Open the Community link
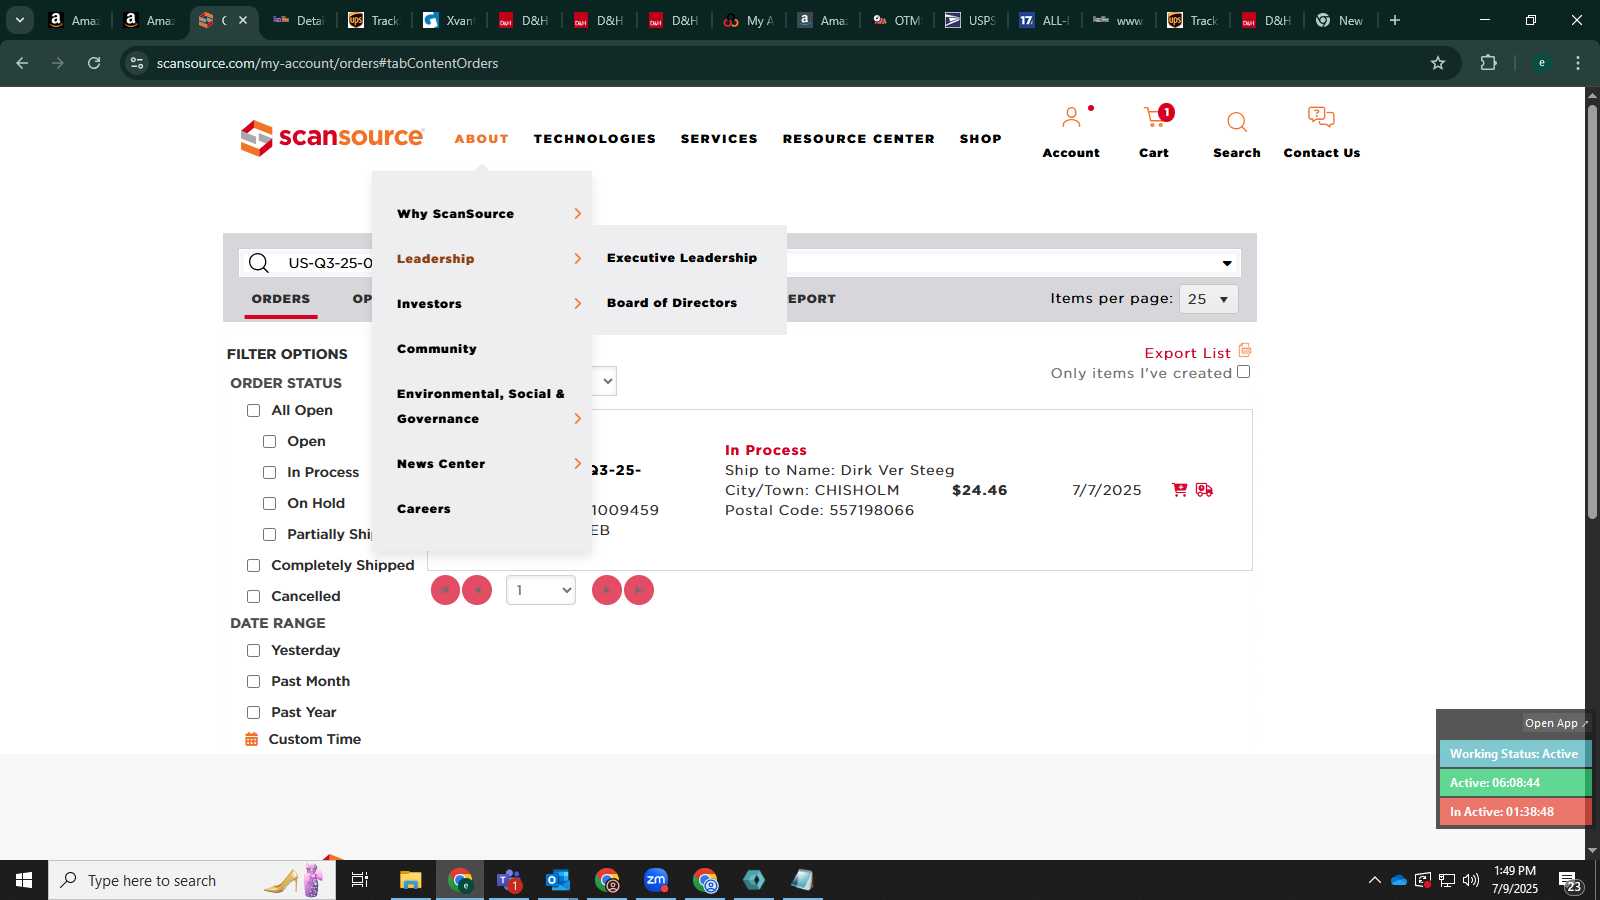The height and width of the screenshot is (900, 1600). tap(437, 349)
